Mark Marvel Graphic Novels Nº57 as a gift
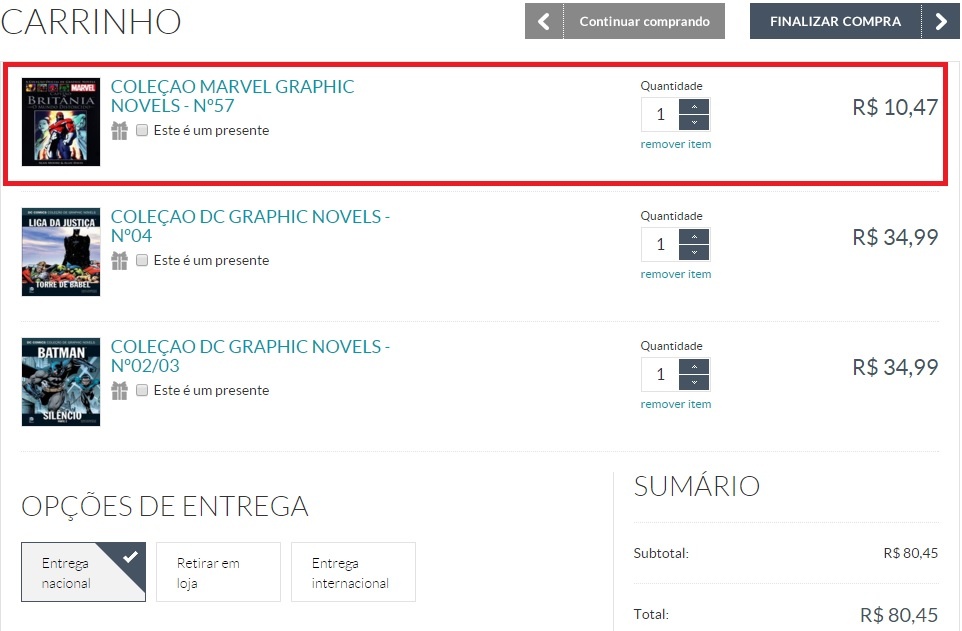This screenshot has height=631, width=962. pyautogui.click(x=142, y=130)
